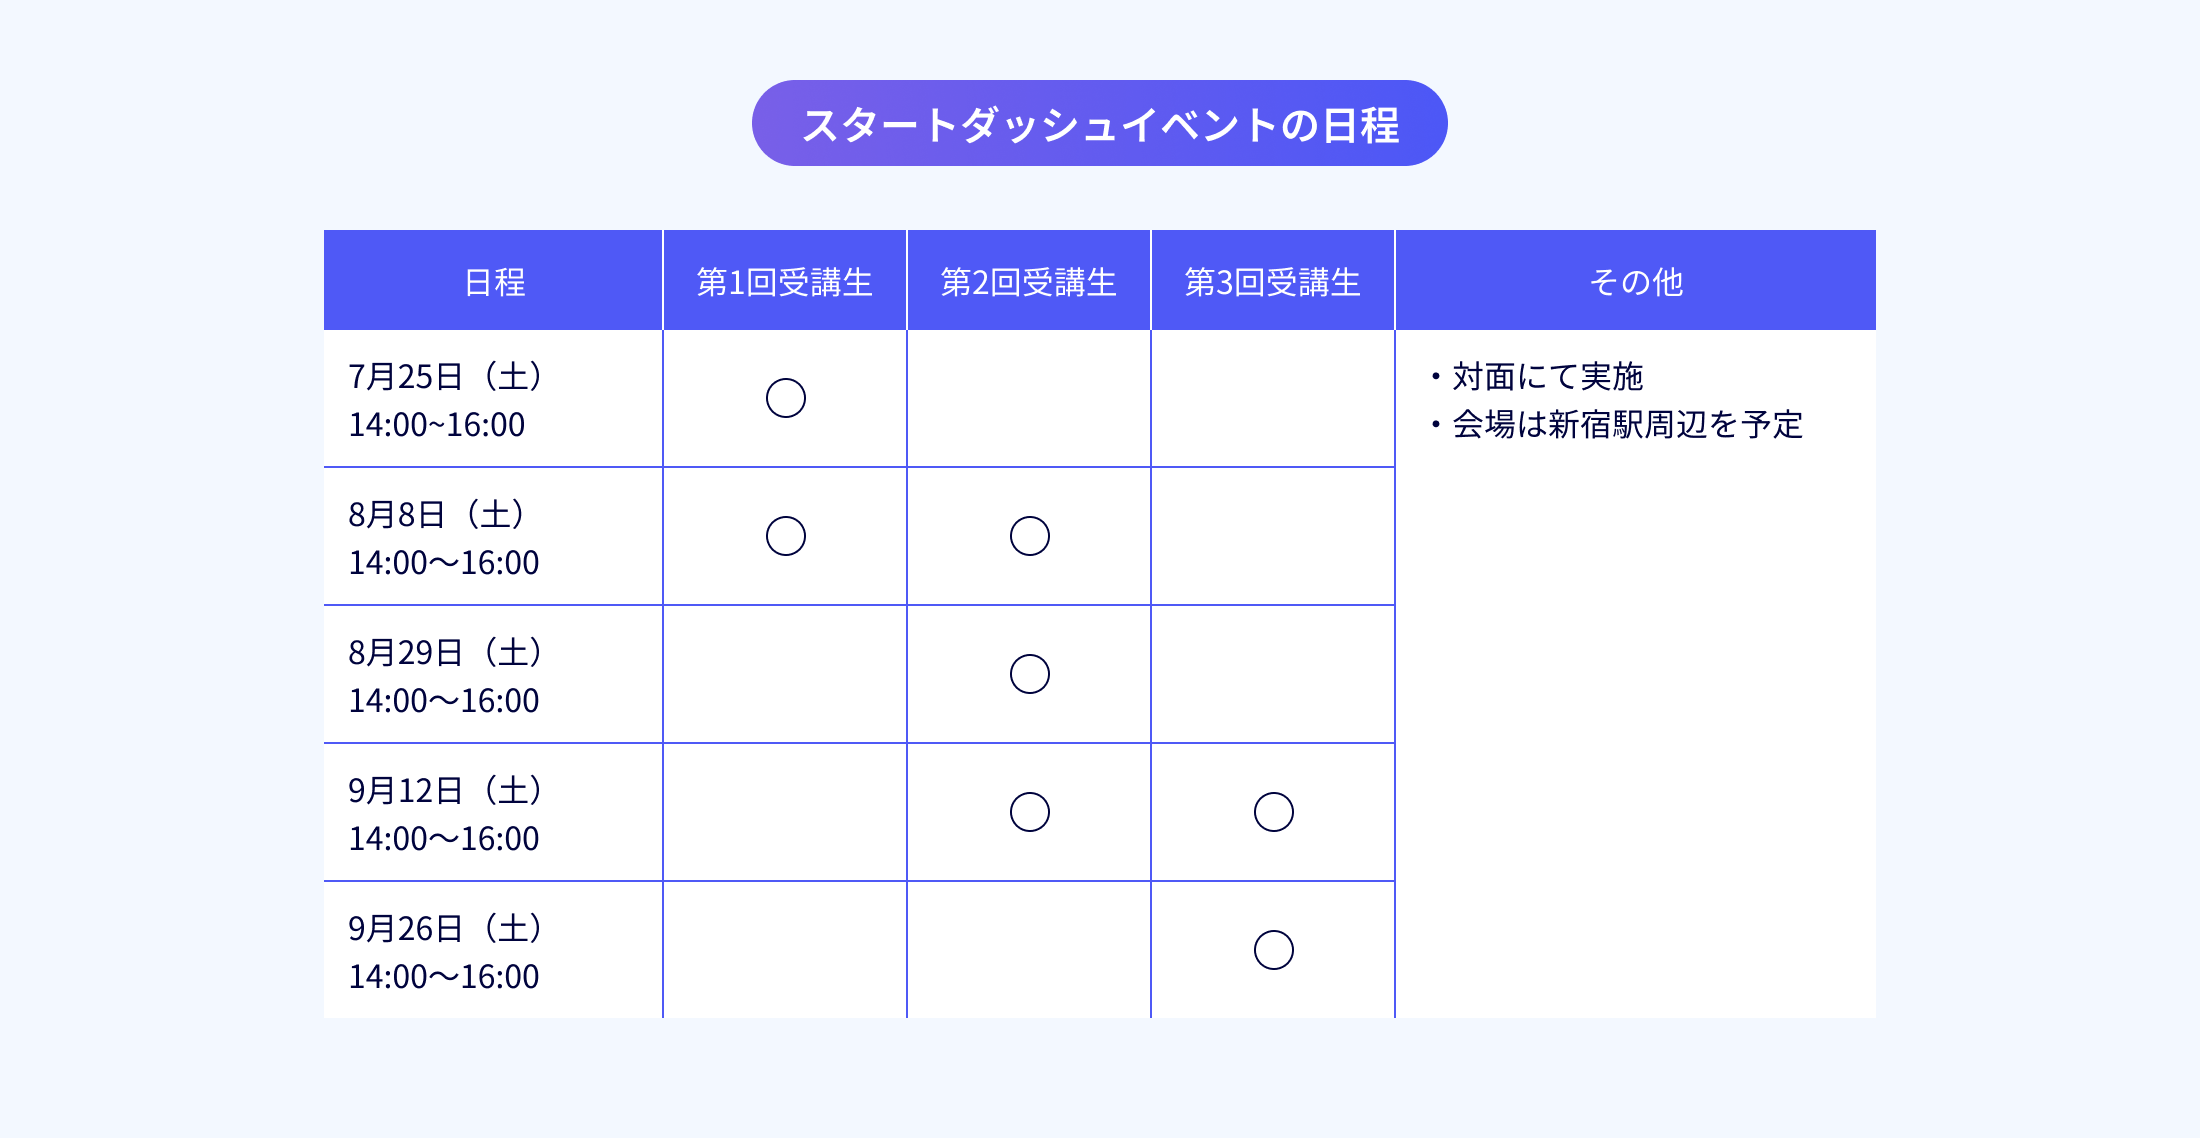Select the 日程 column header
Viewport: 2200px width, 1138px height.
pos(493,280)
